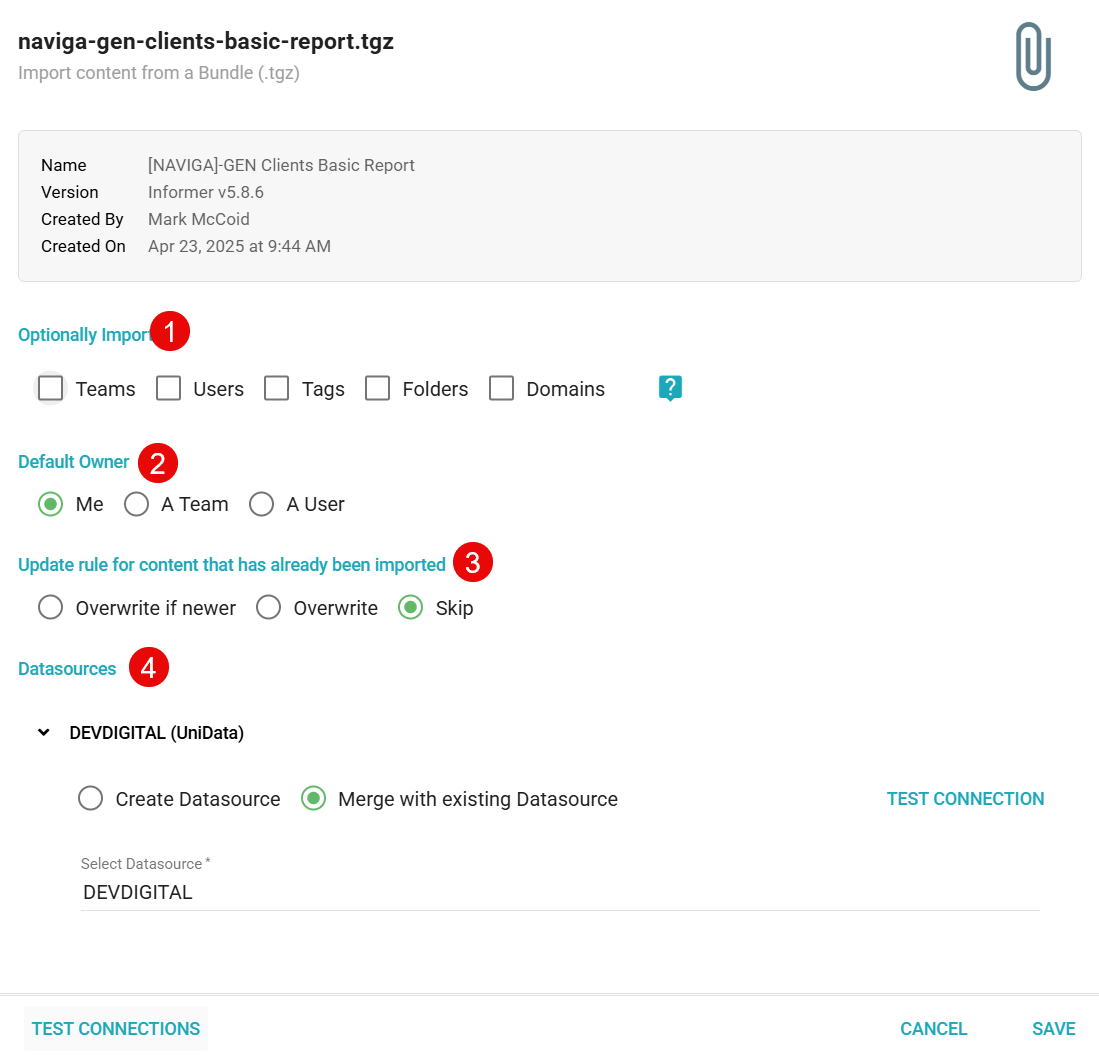Enable the Folders checkbox
The image size is (1099, 1060).
[377, 388]
